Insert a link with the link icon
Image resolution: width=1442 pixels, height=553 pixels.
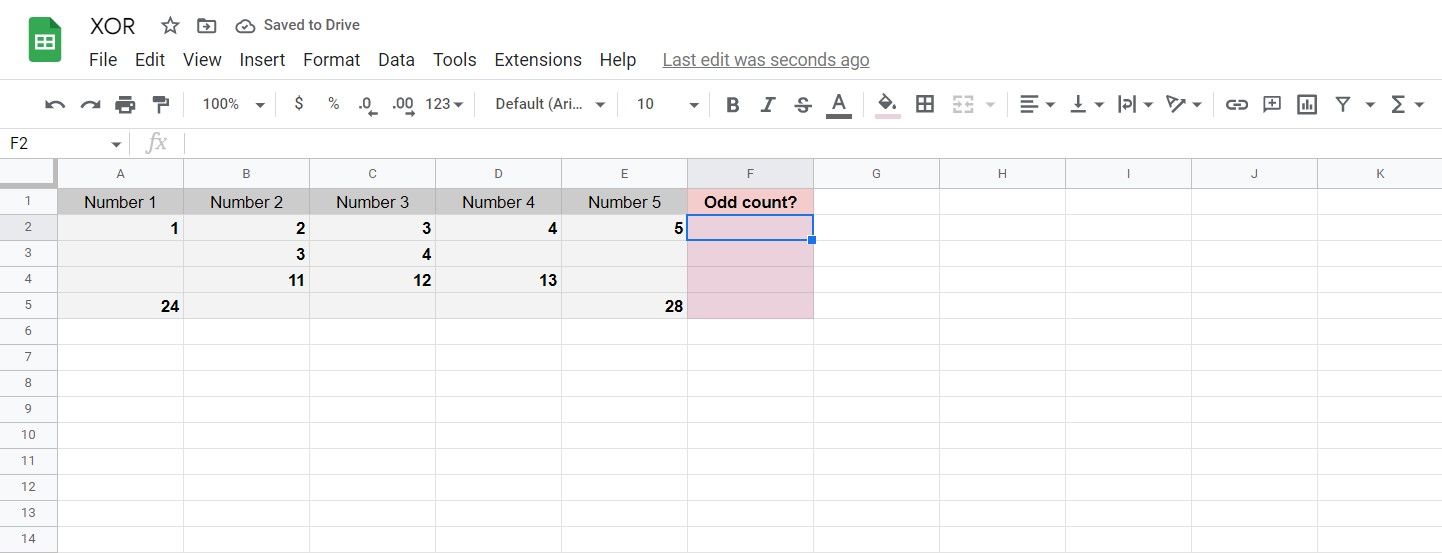[x=1237, y=104]
